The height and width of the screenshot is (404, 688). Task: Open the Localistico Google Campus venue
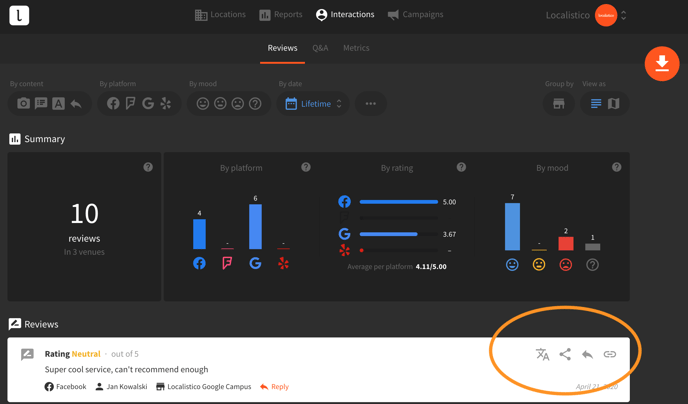204,386
